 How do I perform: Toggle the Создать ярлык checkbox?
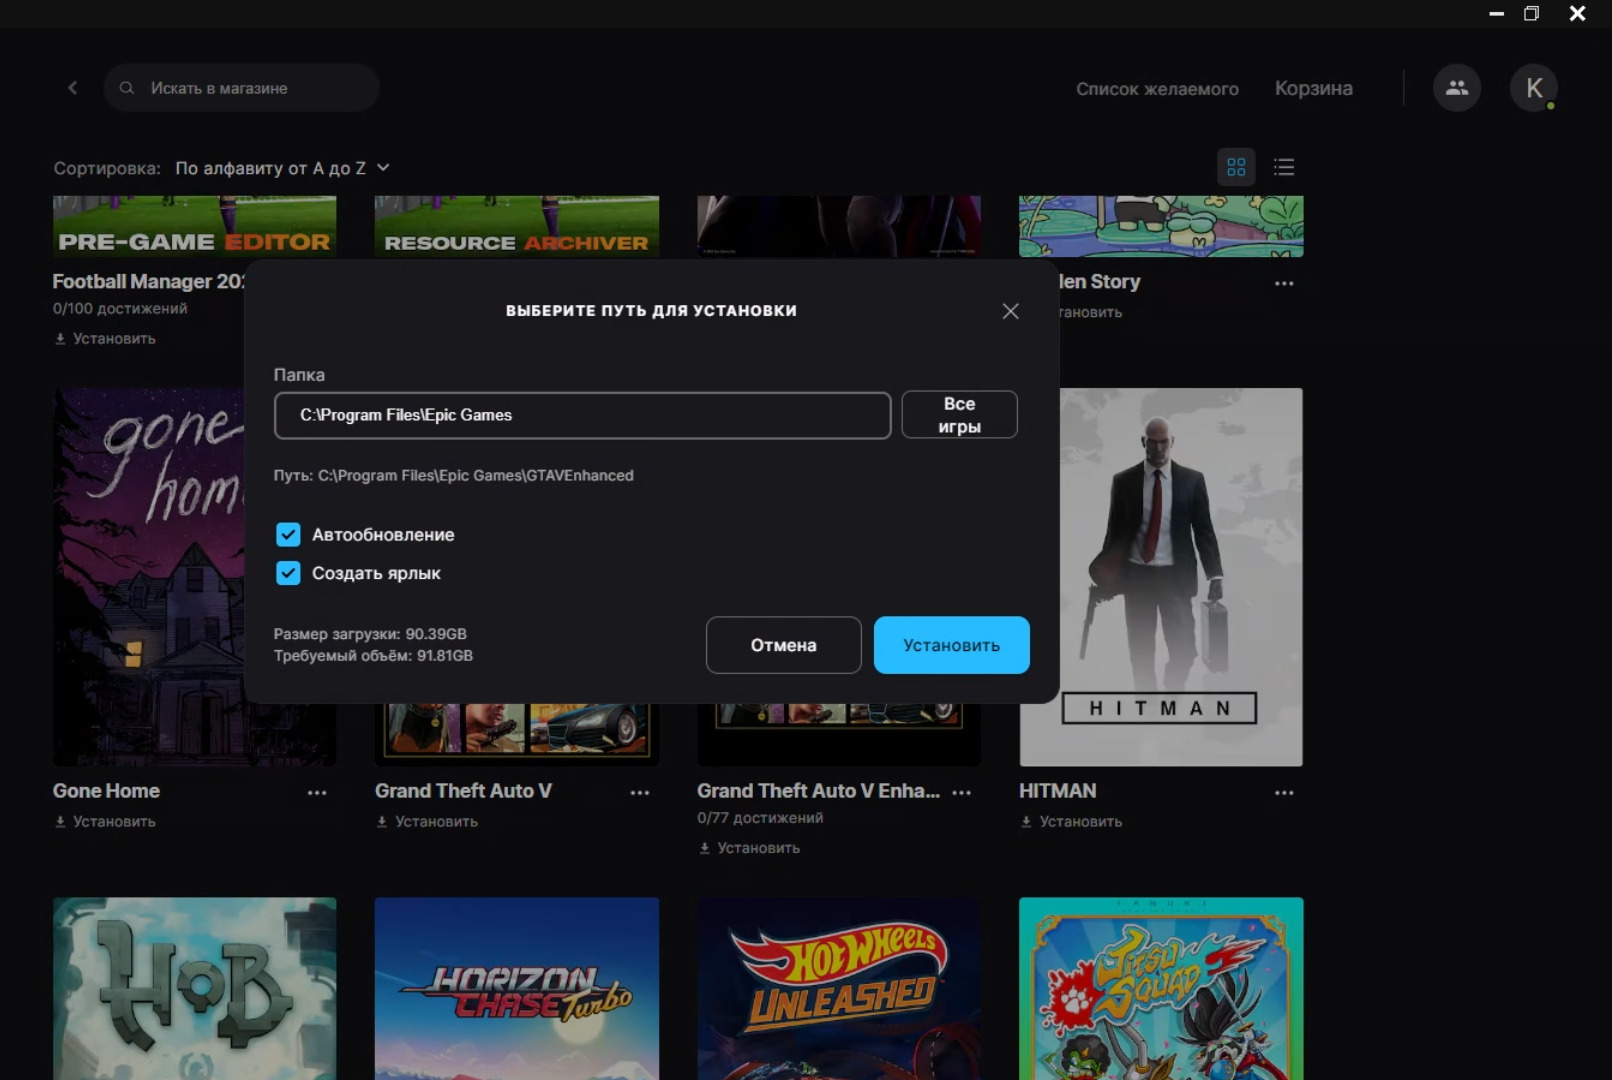coord(288,573)
